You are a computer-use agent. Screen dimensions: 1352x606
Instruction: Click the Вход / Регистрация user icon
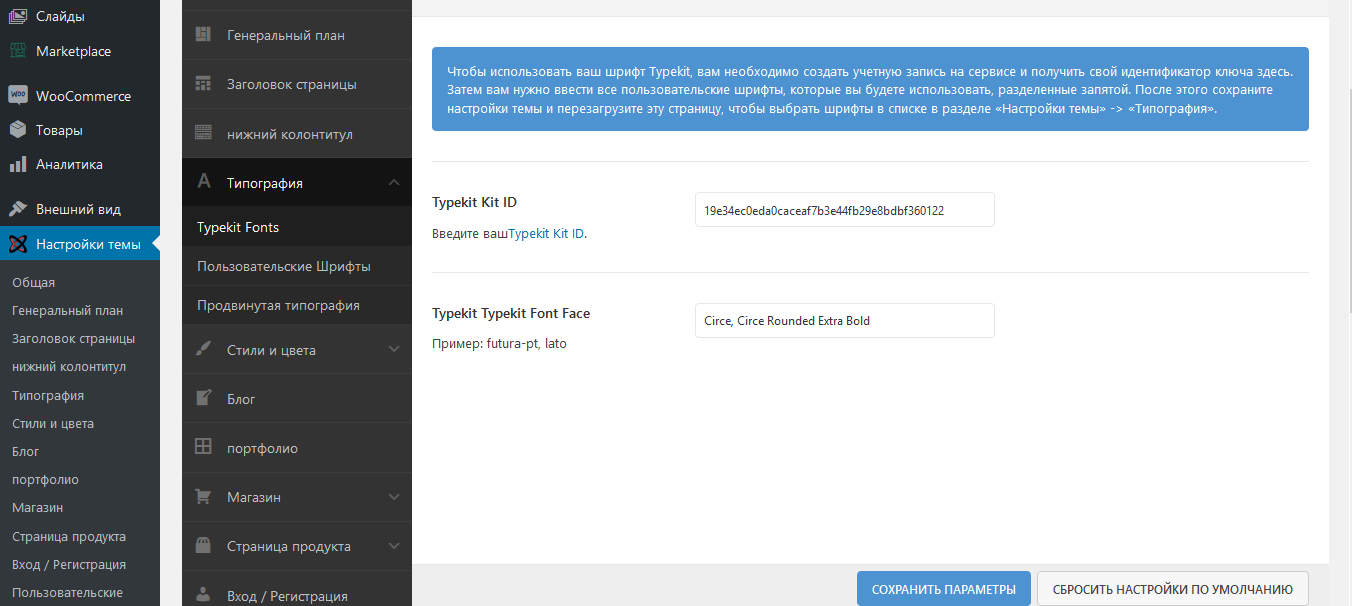(x=204, y=595)
